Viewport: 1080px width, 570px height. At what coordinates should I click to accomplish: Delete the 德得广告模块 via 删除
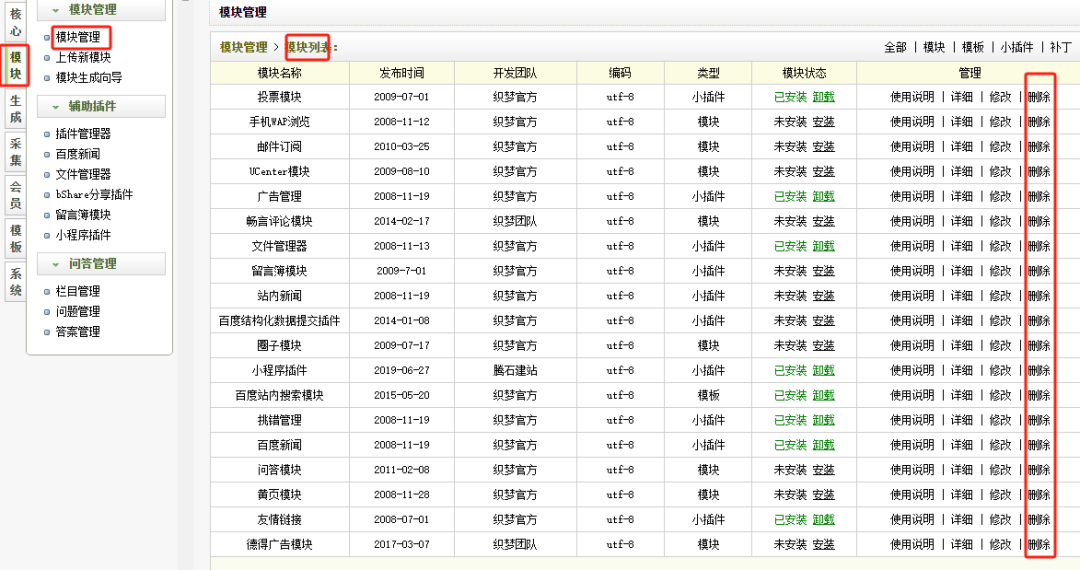click(x=1039, y=545)
